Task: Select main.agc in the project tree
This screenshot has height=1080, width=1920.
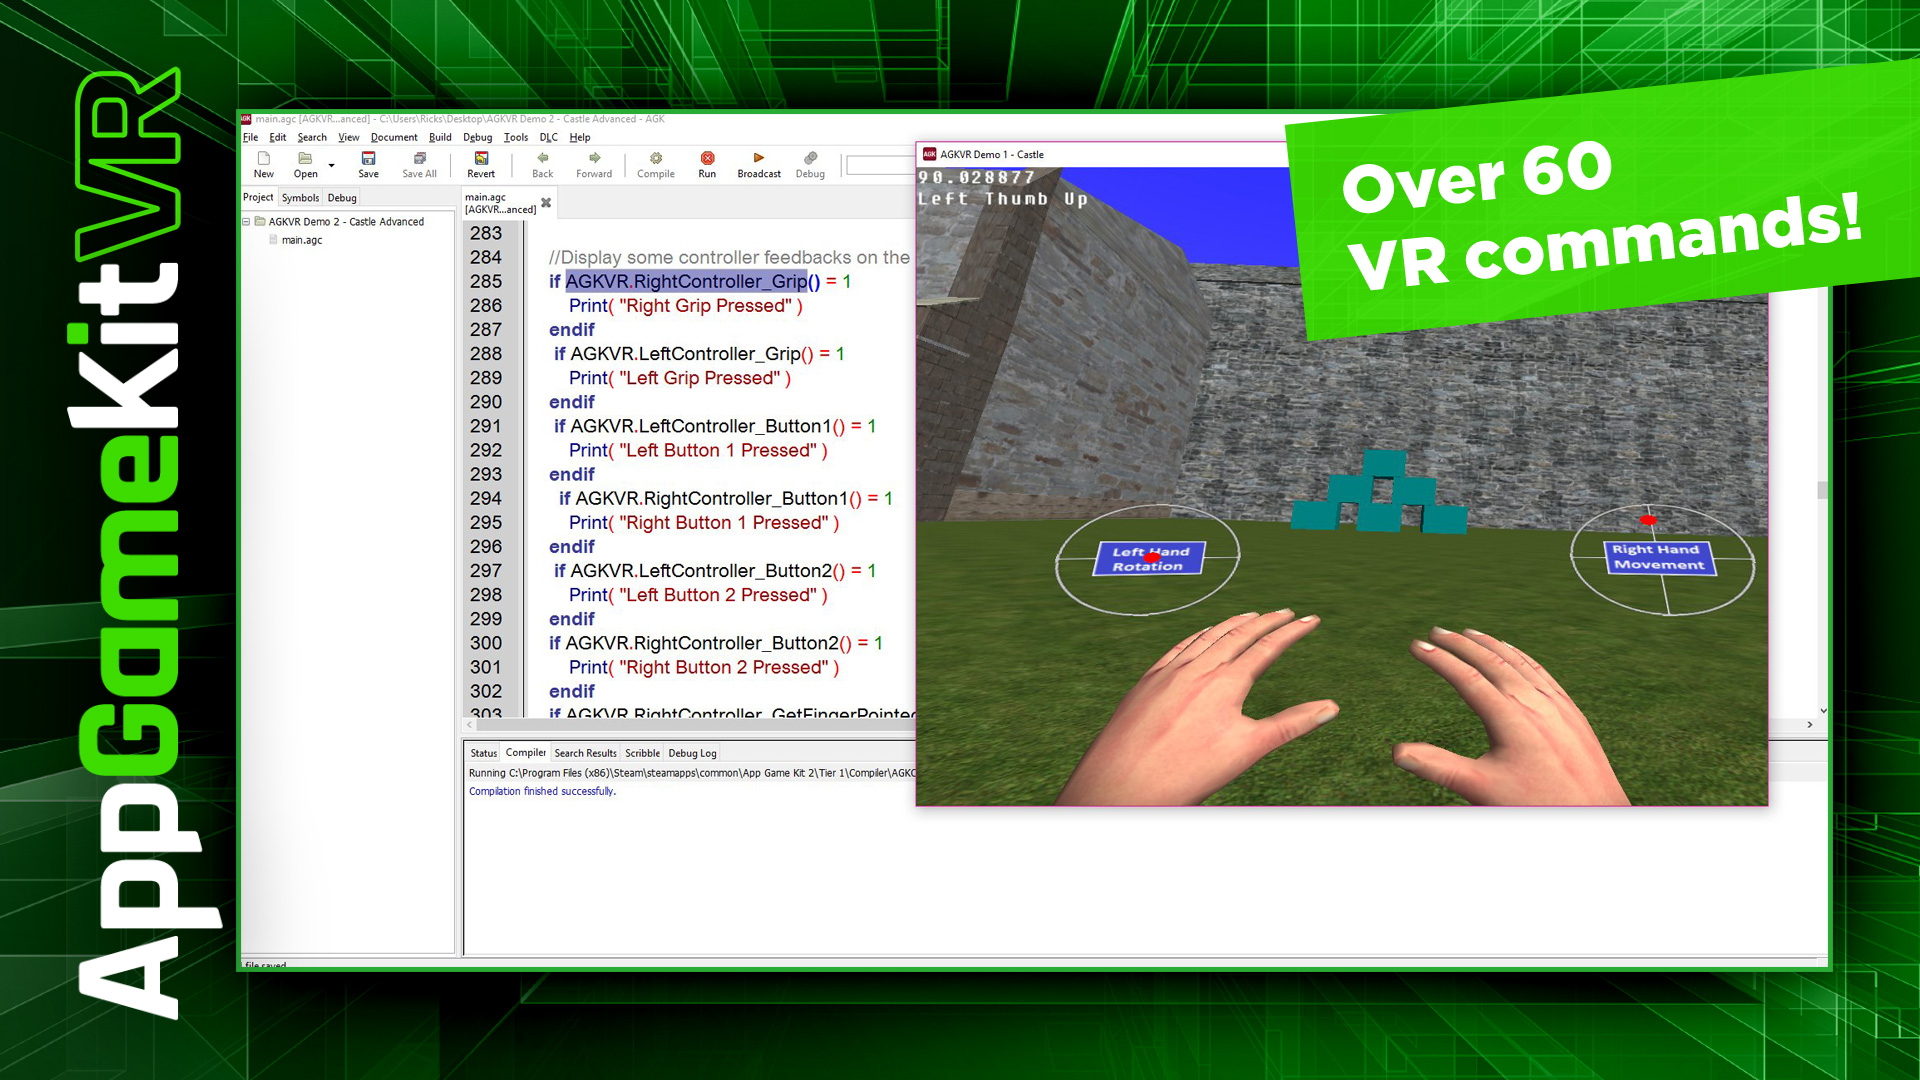Action: (x=302, y=239)
